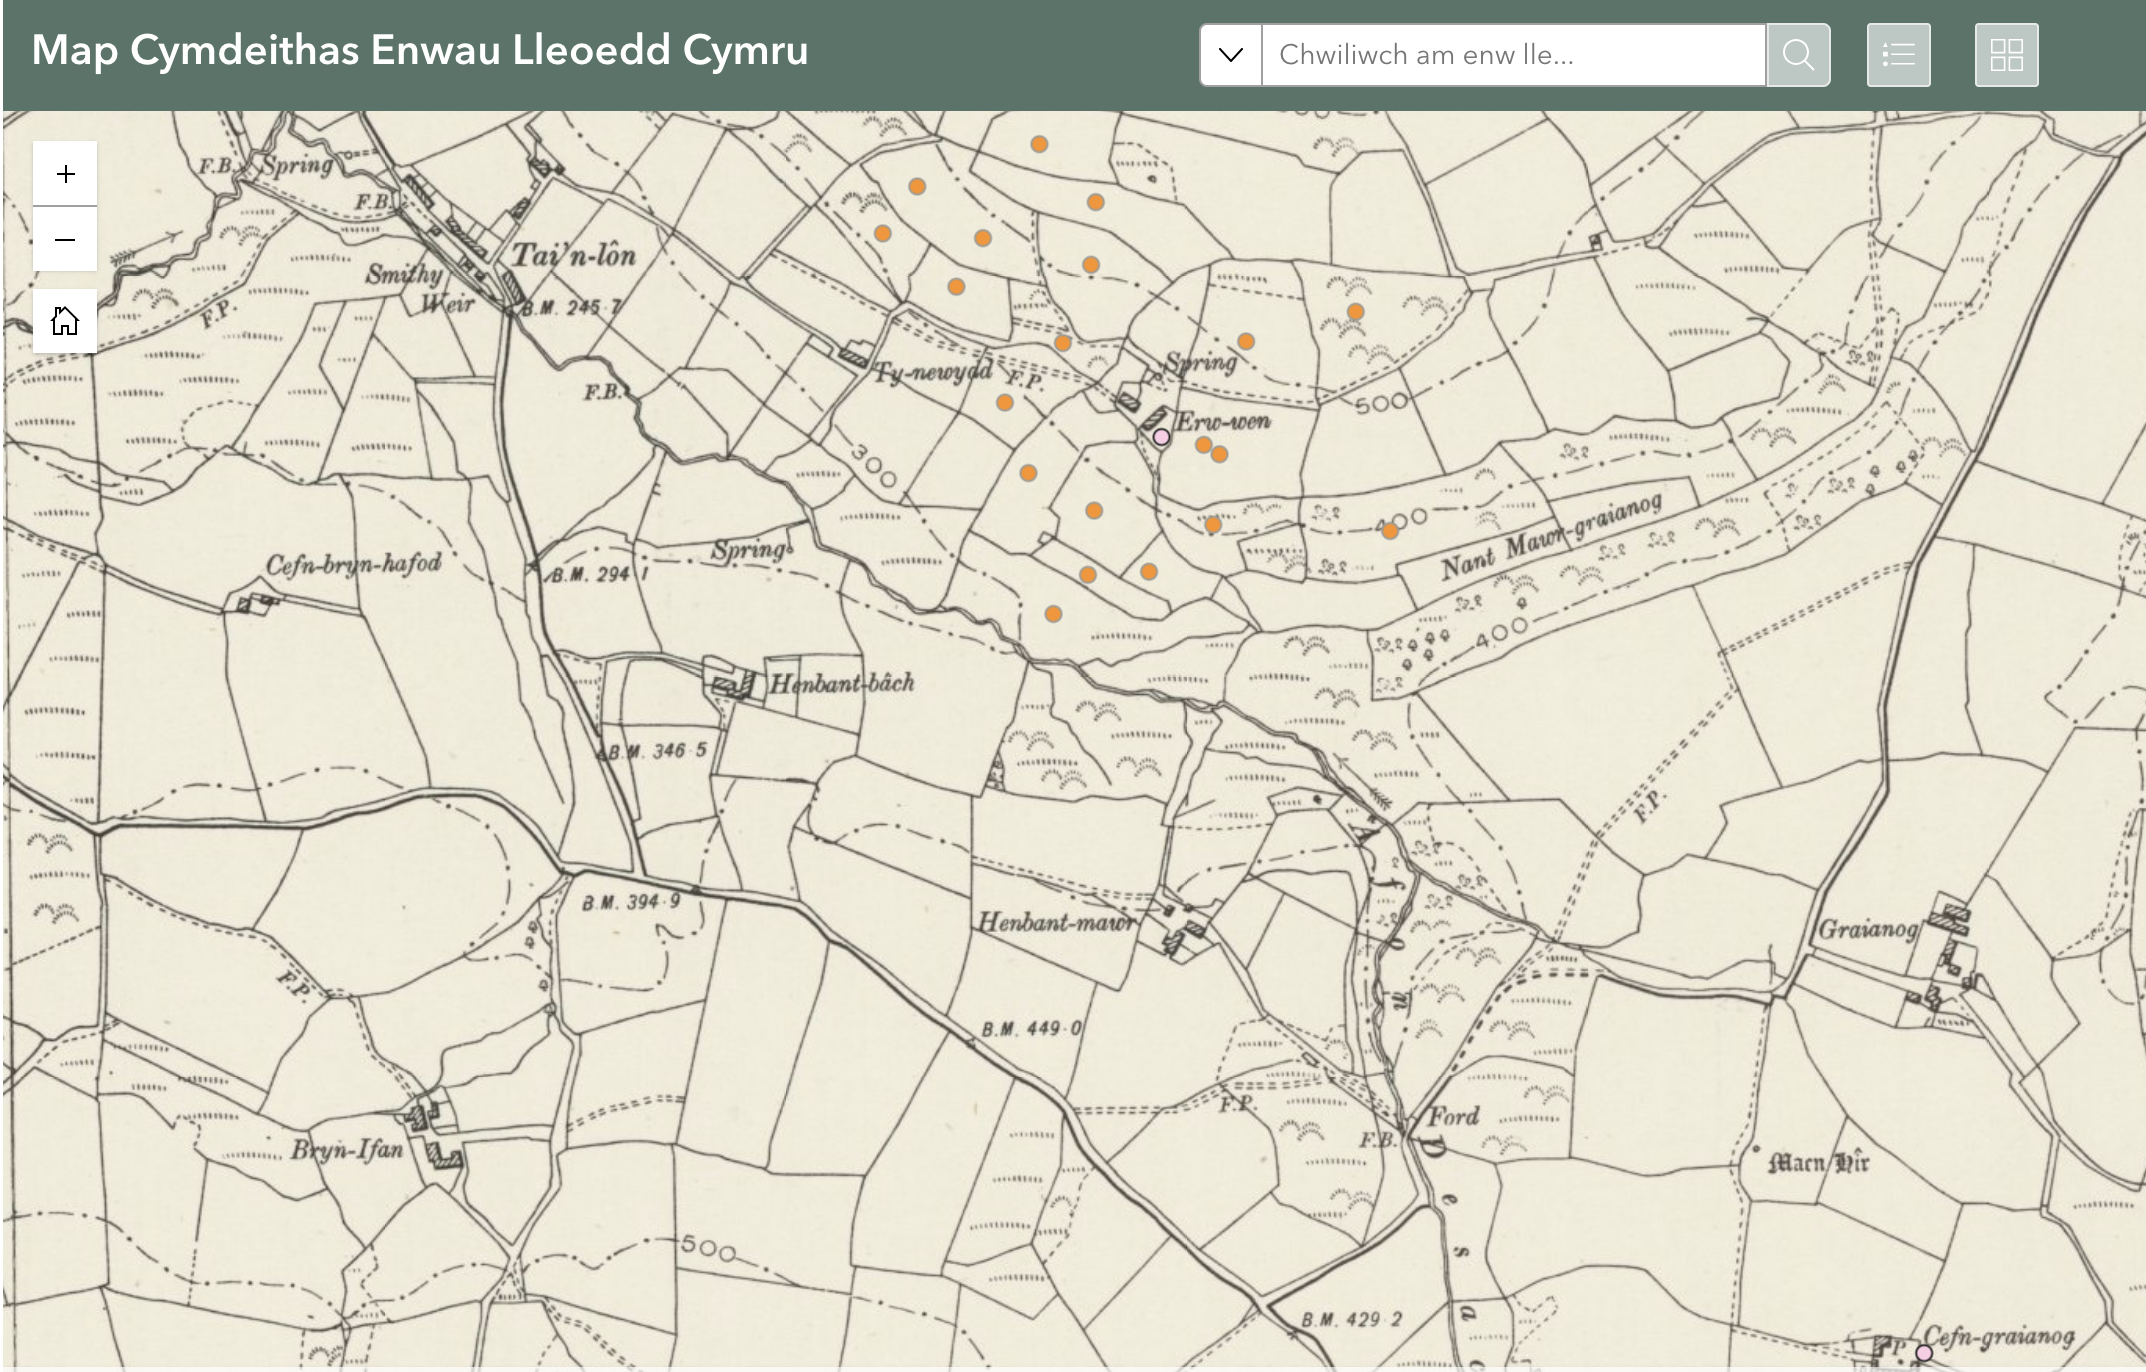Click the magnifier search button

click(x=1798, y=55)
